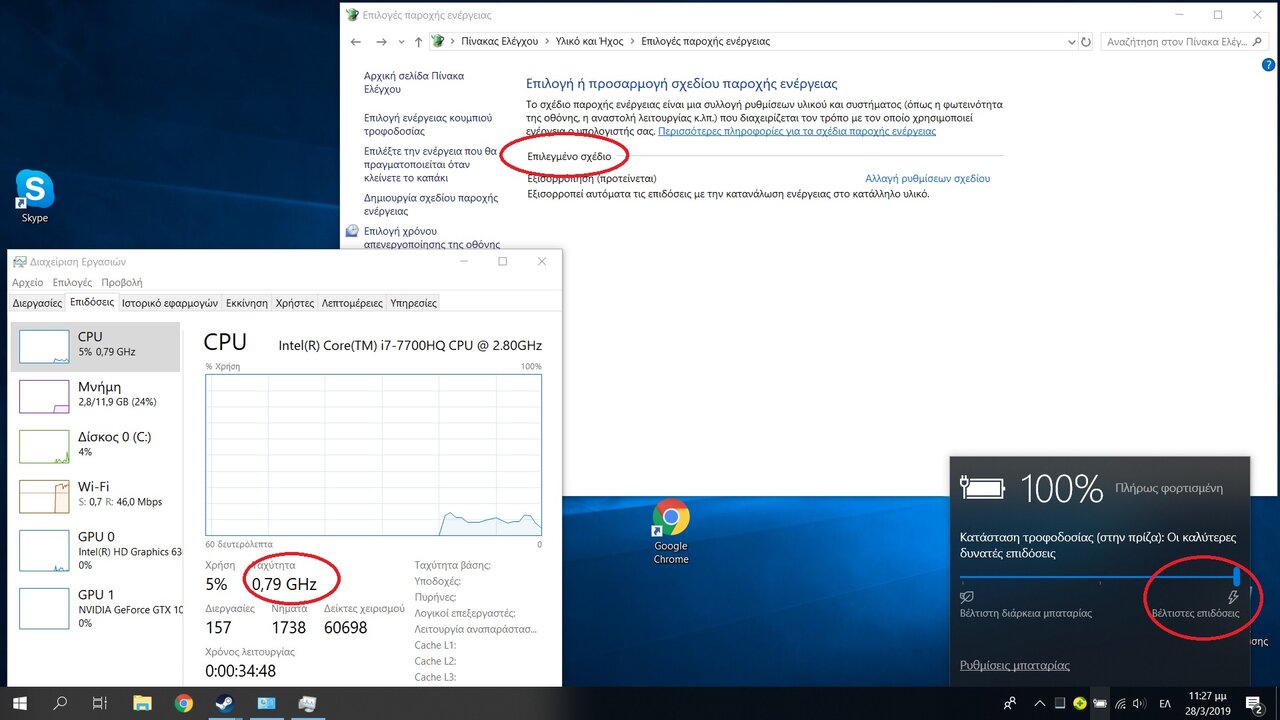Click the volume speaker tray icon

point(1141,703)
